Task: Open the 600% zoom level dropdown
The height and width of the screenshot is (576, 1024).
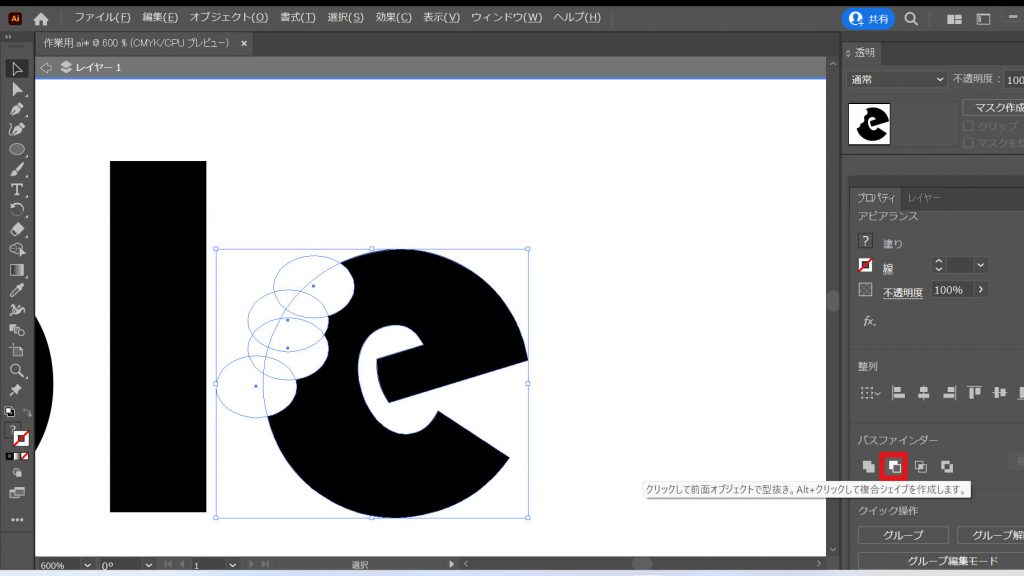Action: pos(87,565)
